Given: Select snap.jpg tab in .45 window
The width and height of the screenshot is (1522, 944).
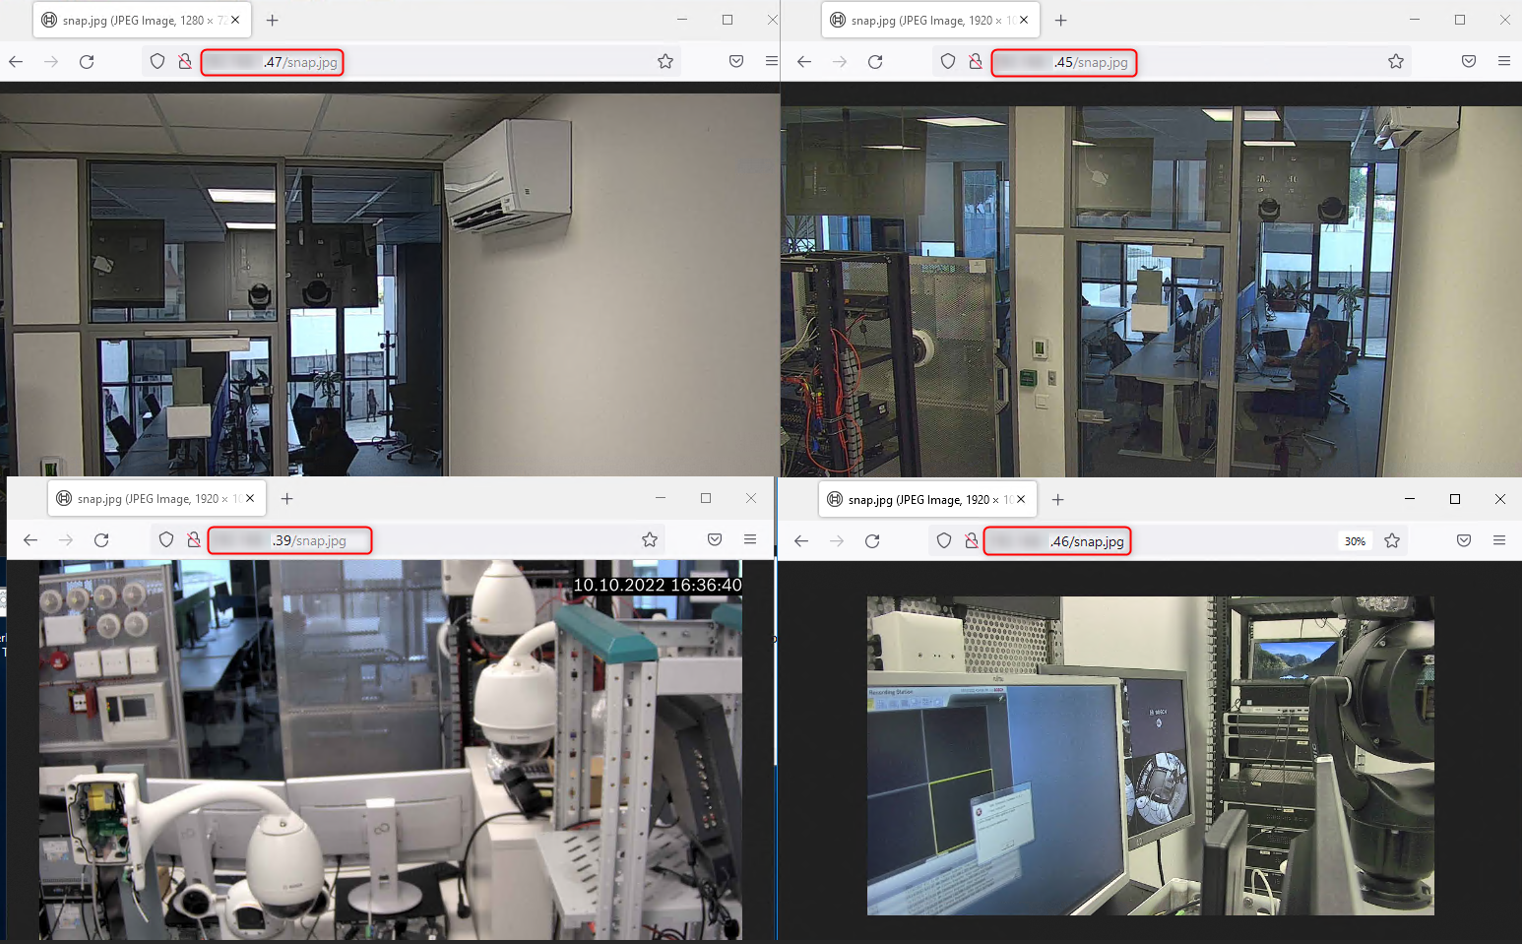Looking at the screenshot, I should pyautogui.click(x=920, y=20).
